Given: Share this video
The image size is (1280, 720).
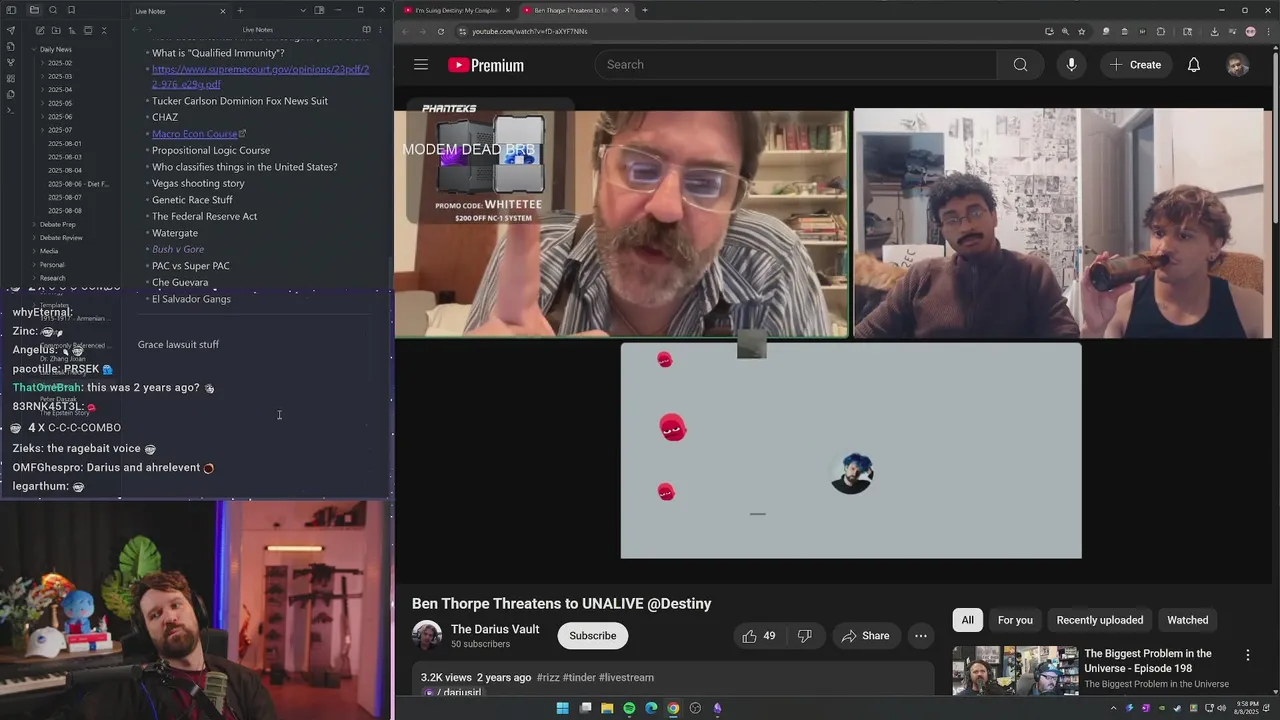Looking at the screenshot, I should point(866,636).
